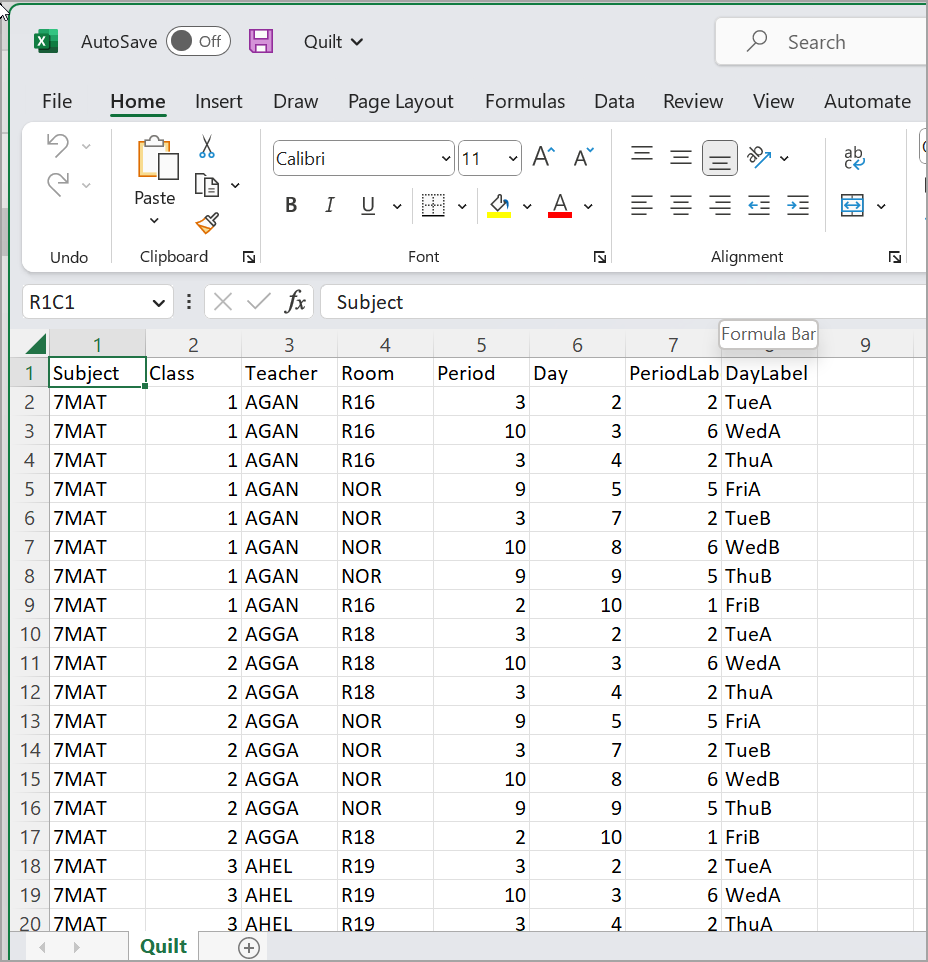This screenshot has width=928, height=962.
Task: Toggle the AutoSave switch
Action: (x=198, y=41)
